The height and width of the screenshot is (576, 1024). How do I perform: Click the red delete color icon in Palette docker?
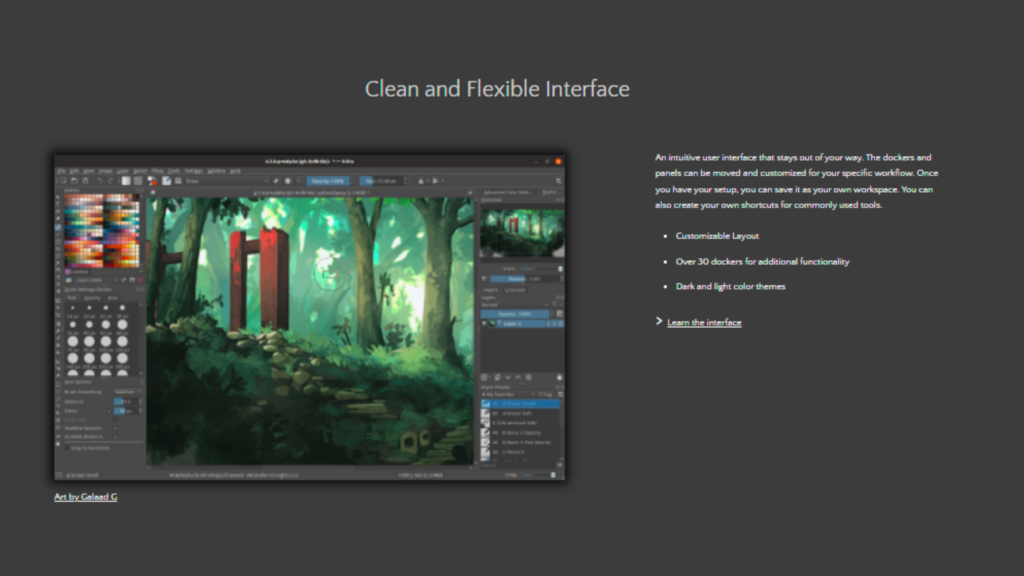[x=140, y=280]
